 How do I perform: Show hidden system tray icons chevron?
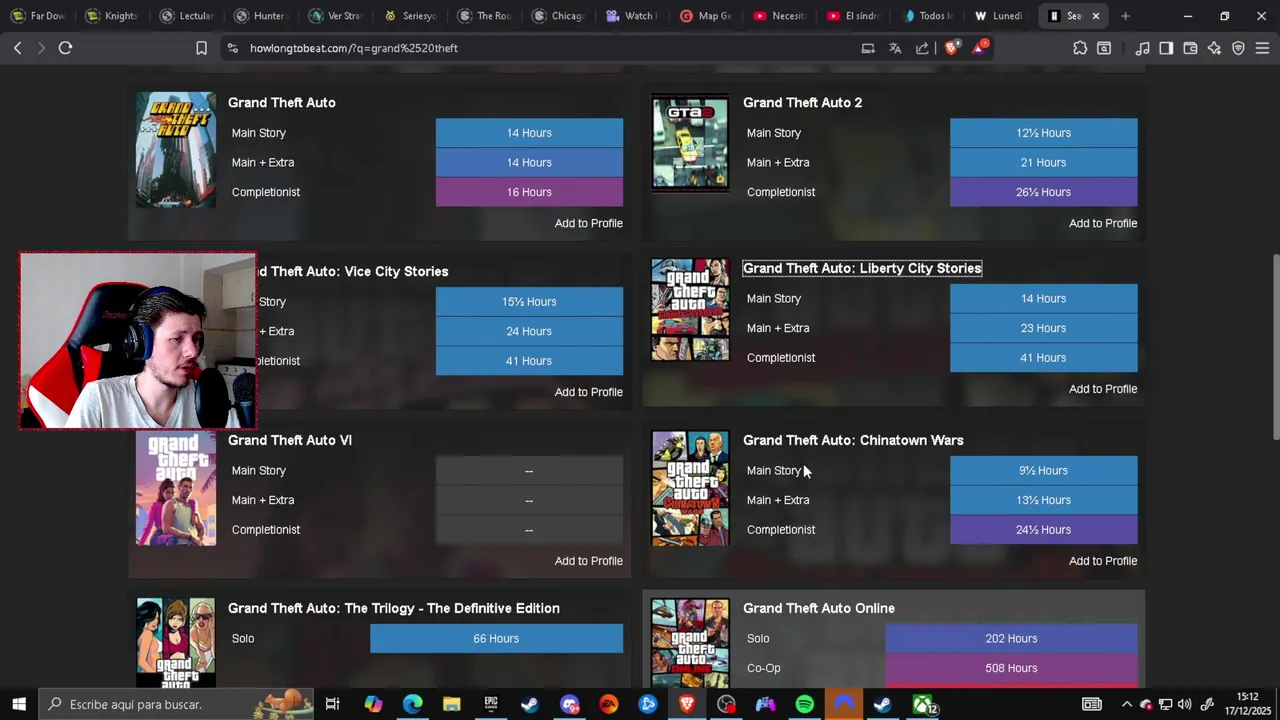point(1126,704)
